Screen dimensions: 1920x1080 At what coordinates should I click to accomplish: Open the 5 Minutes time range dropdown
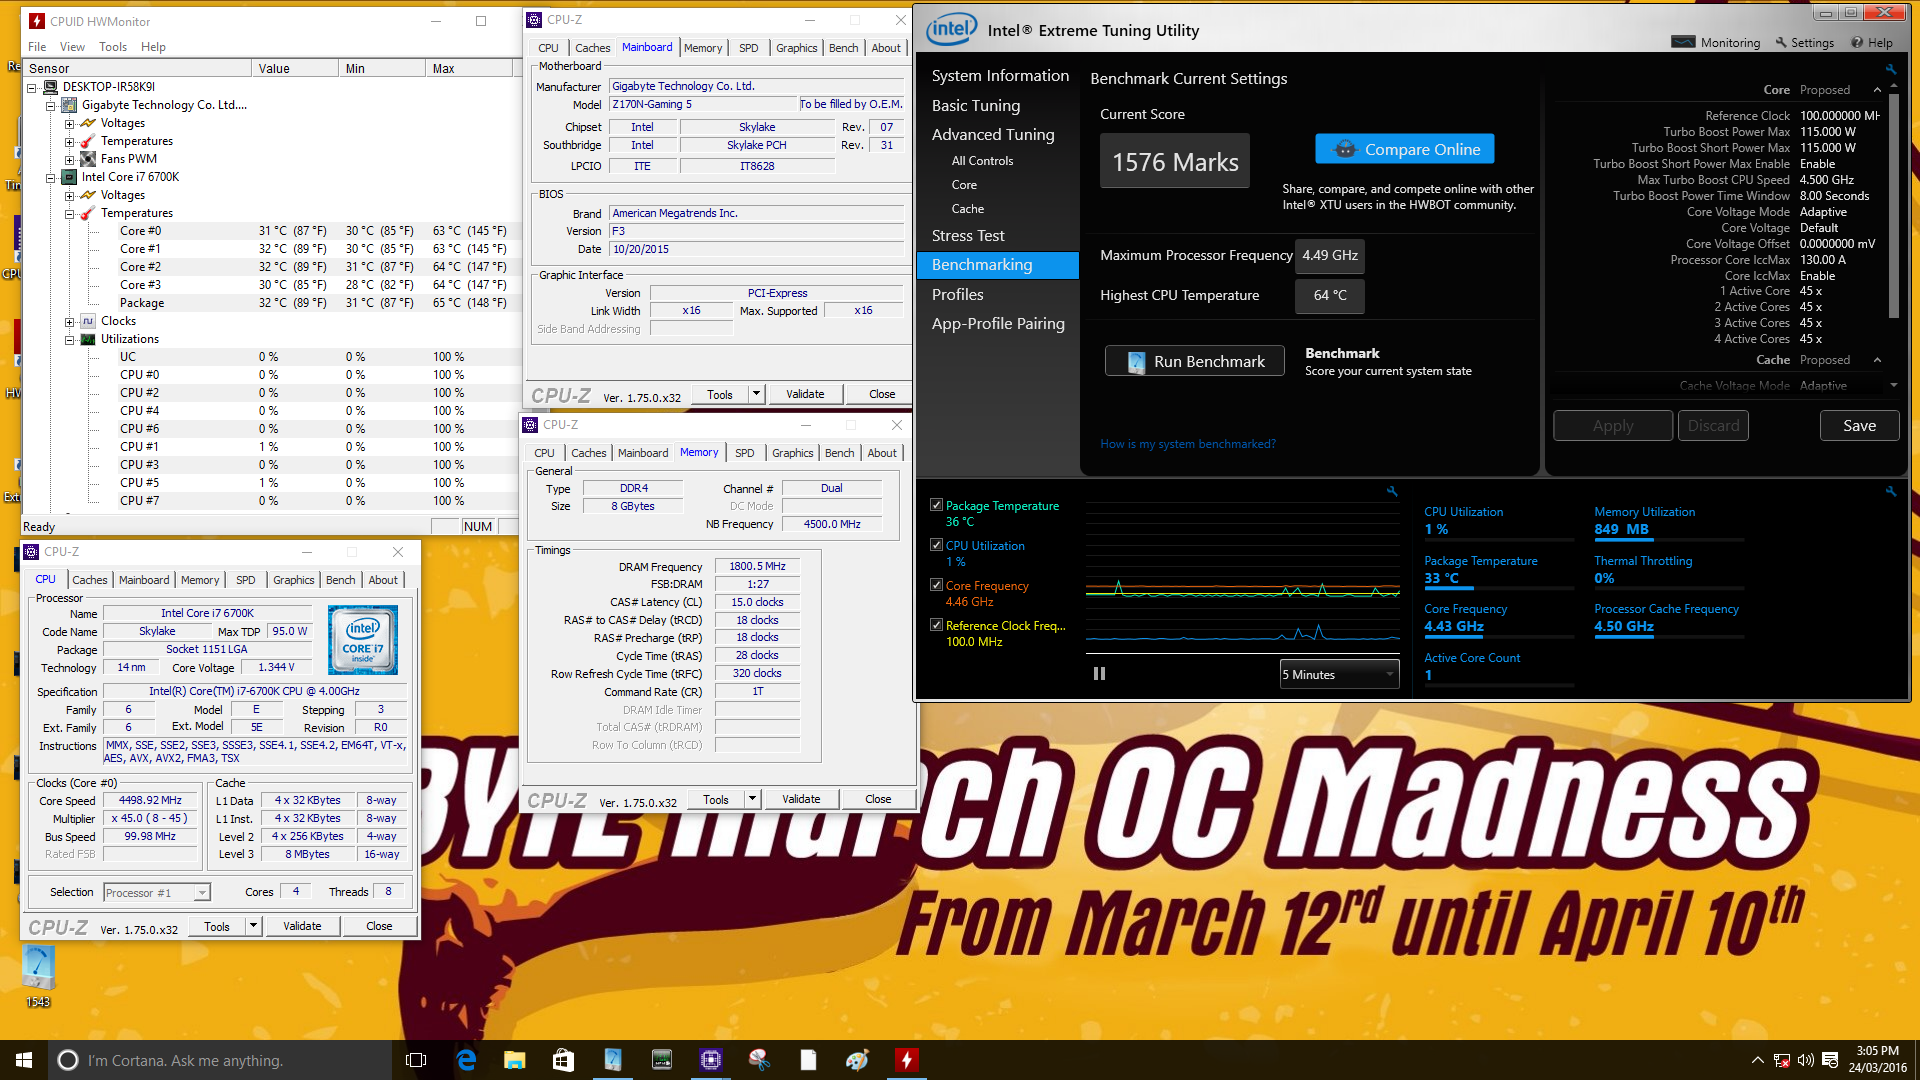tap(1339, 674)
